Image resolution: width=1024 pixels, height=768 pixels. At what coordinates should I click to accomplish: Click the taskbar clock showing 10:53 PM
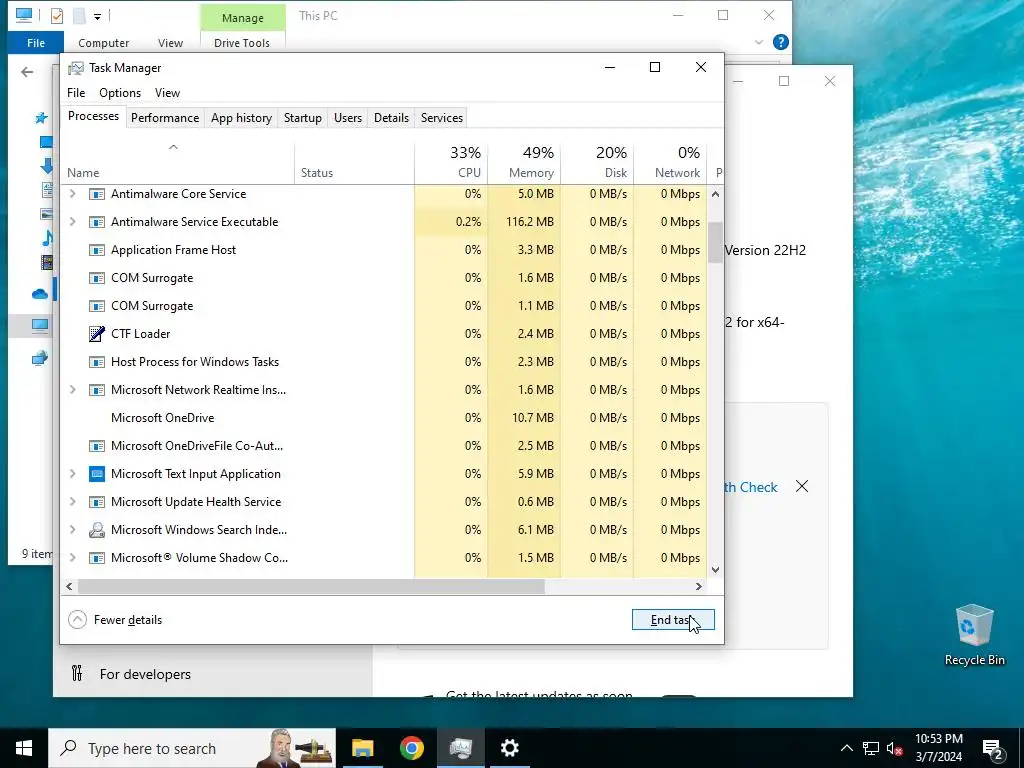pos(938,748)
